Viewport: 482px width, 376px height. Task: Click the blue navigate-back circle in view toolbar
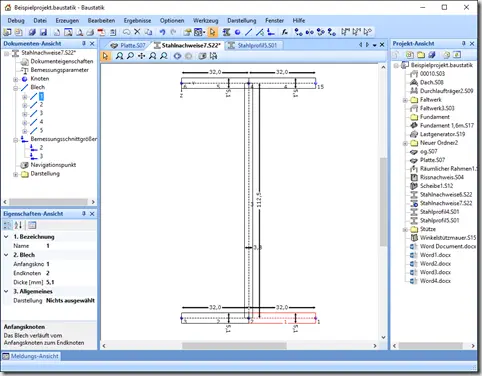177,56
